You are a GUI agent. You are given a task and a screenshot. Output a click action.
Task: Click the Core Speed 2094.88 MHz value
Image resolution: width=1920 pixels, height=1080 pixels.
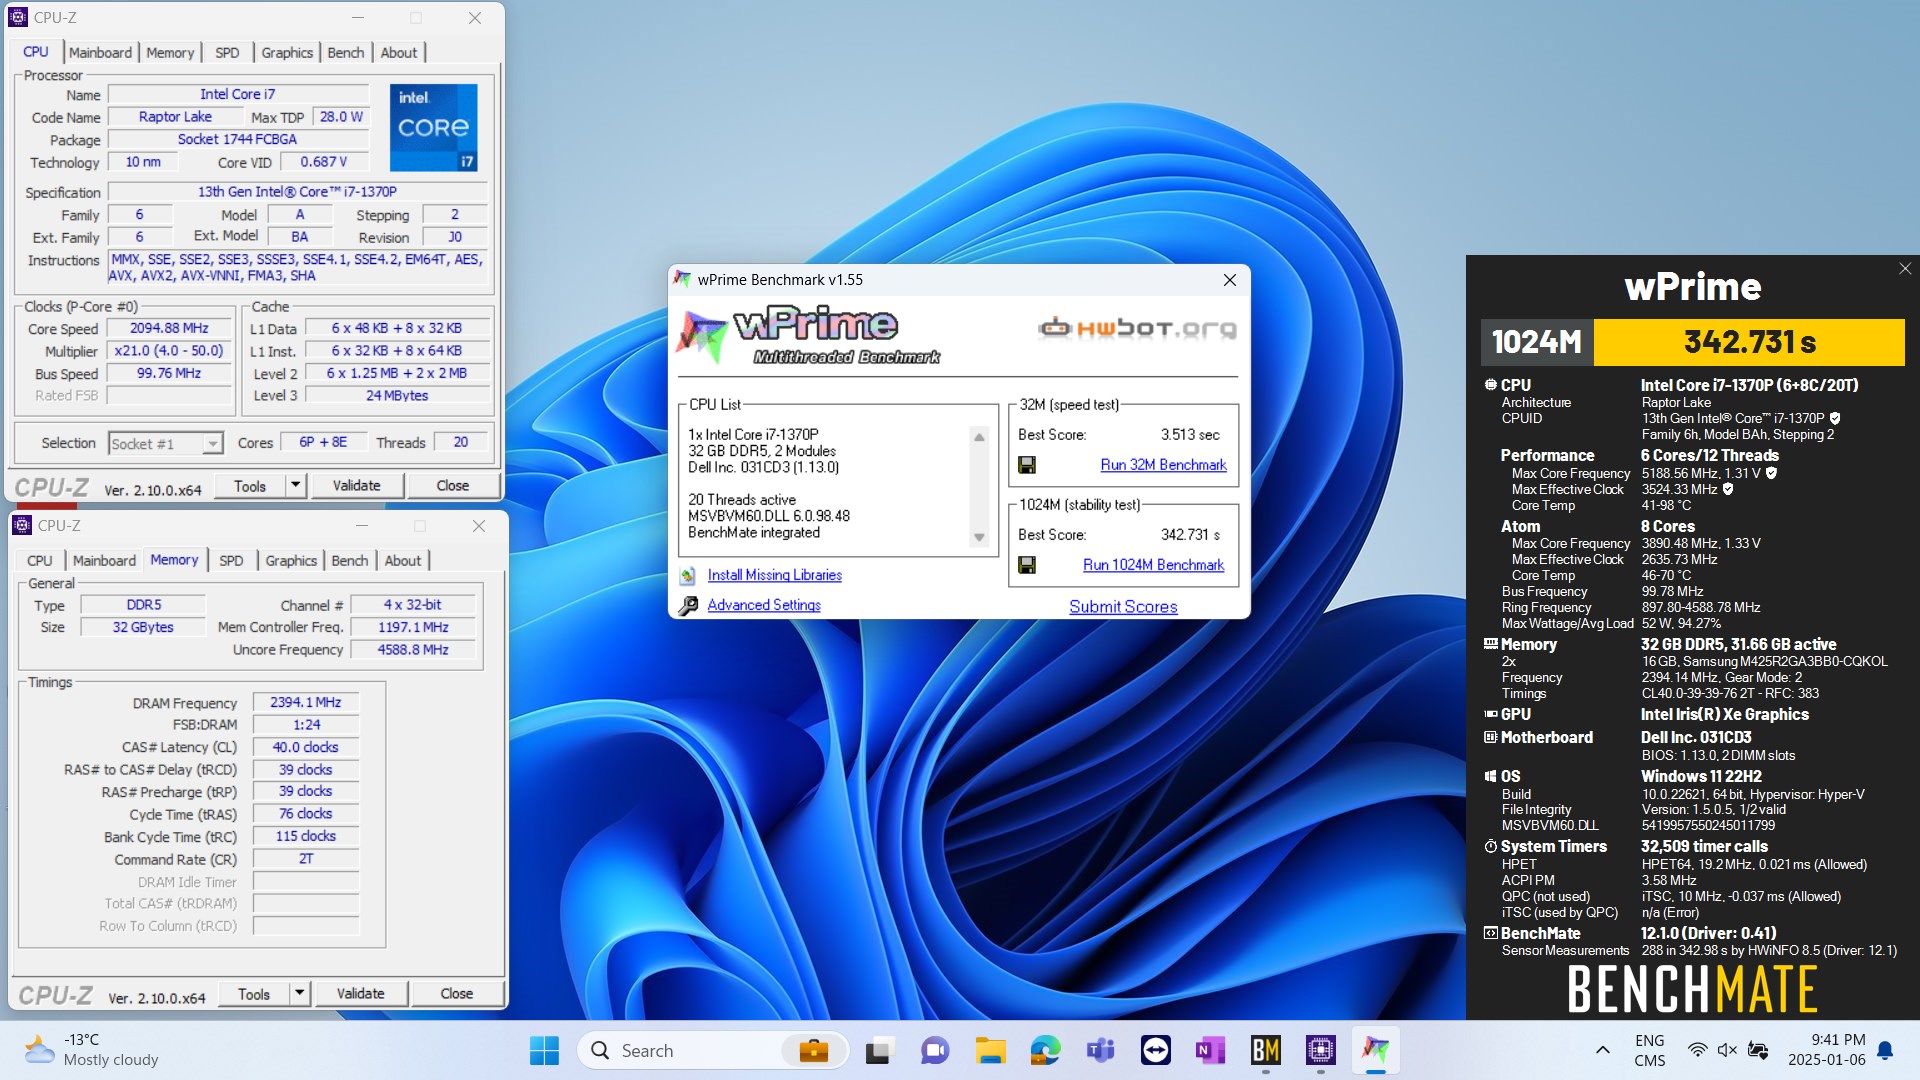(169, 328)
